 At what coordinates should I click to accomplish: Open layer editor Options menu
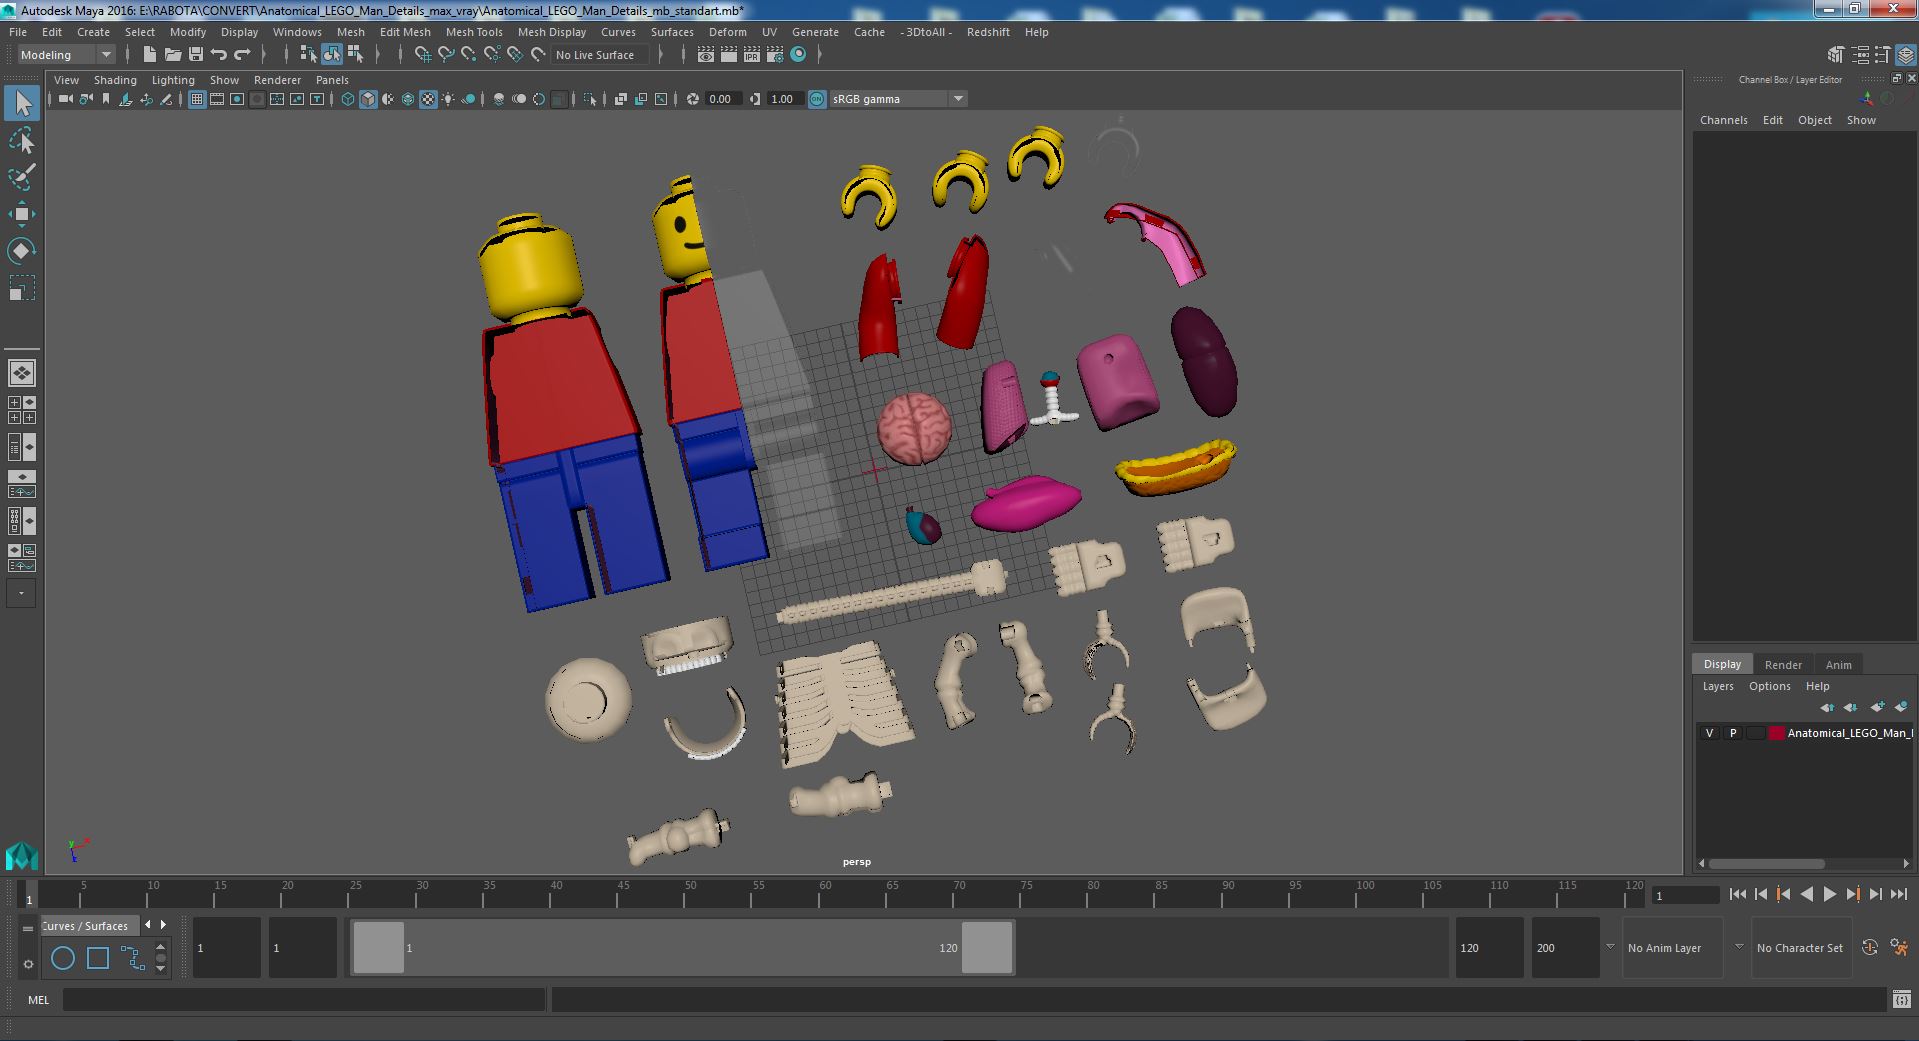(x=1769, y=686)
